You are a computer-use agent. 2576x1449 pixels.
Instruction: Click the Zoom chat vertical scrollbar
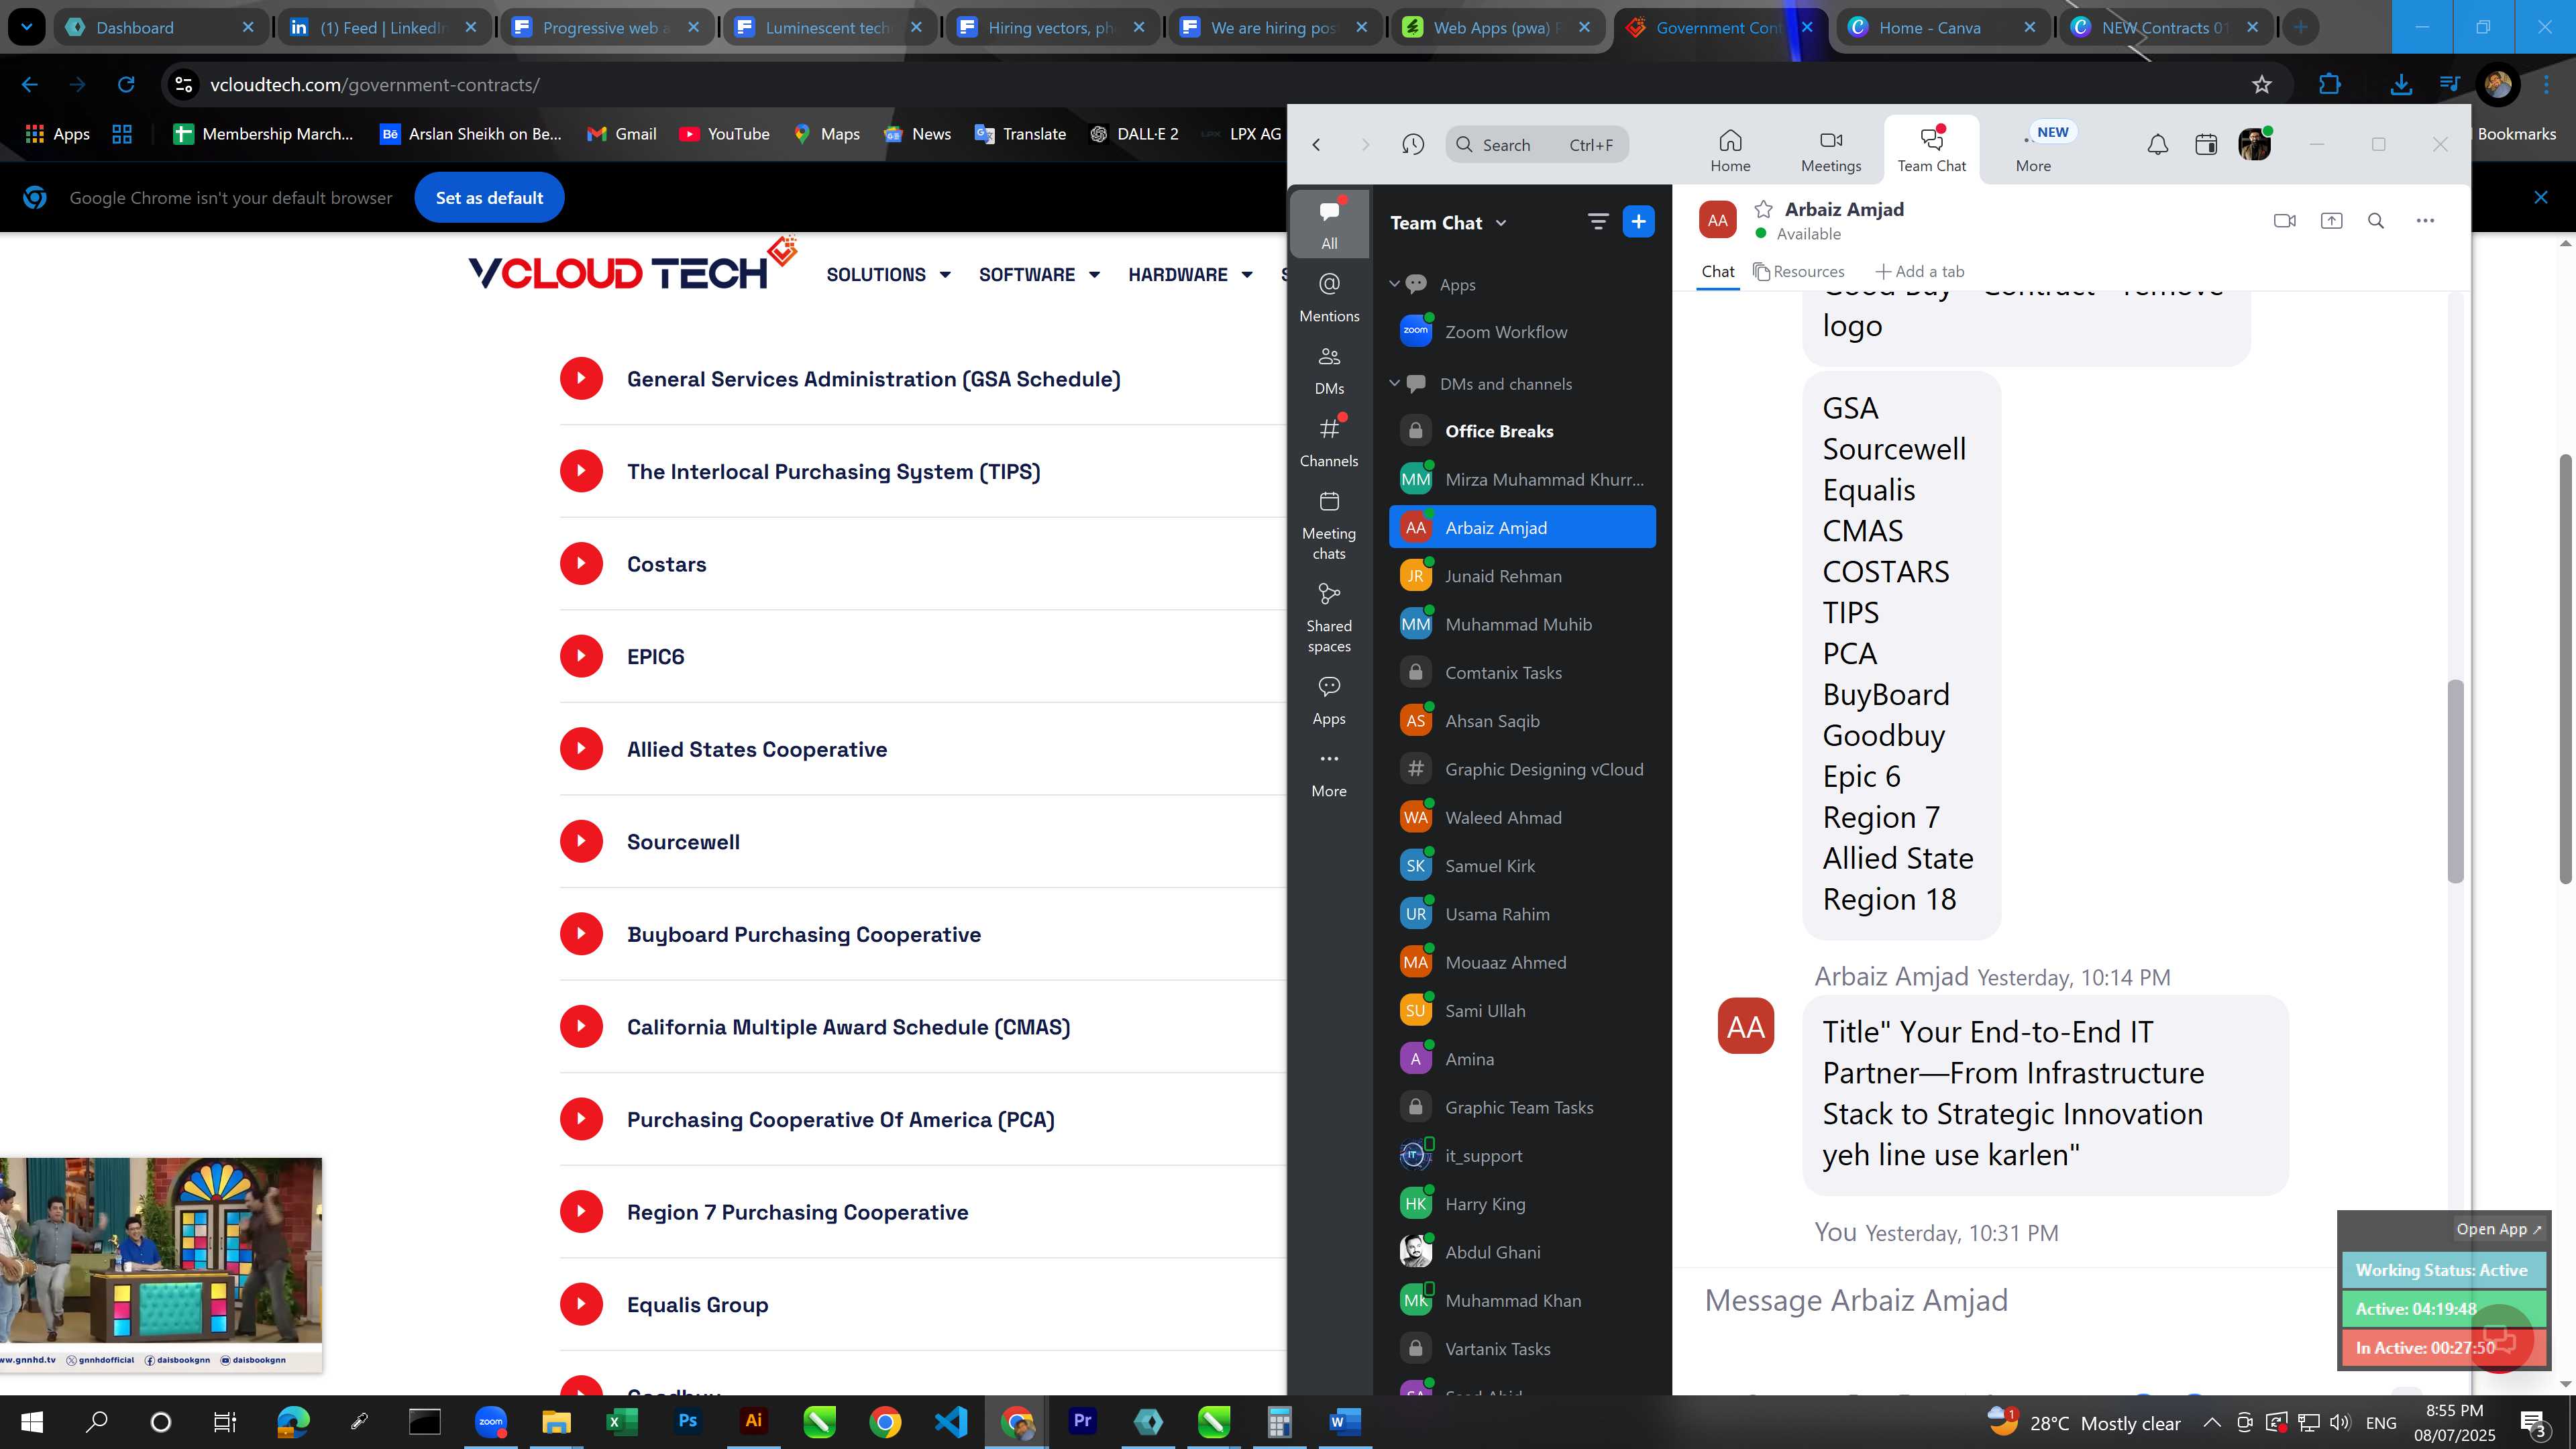coord(2455,781)
